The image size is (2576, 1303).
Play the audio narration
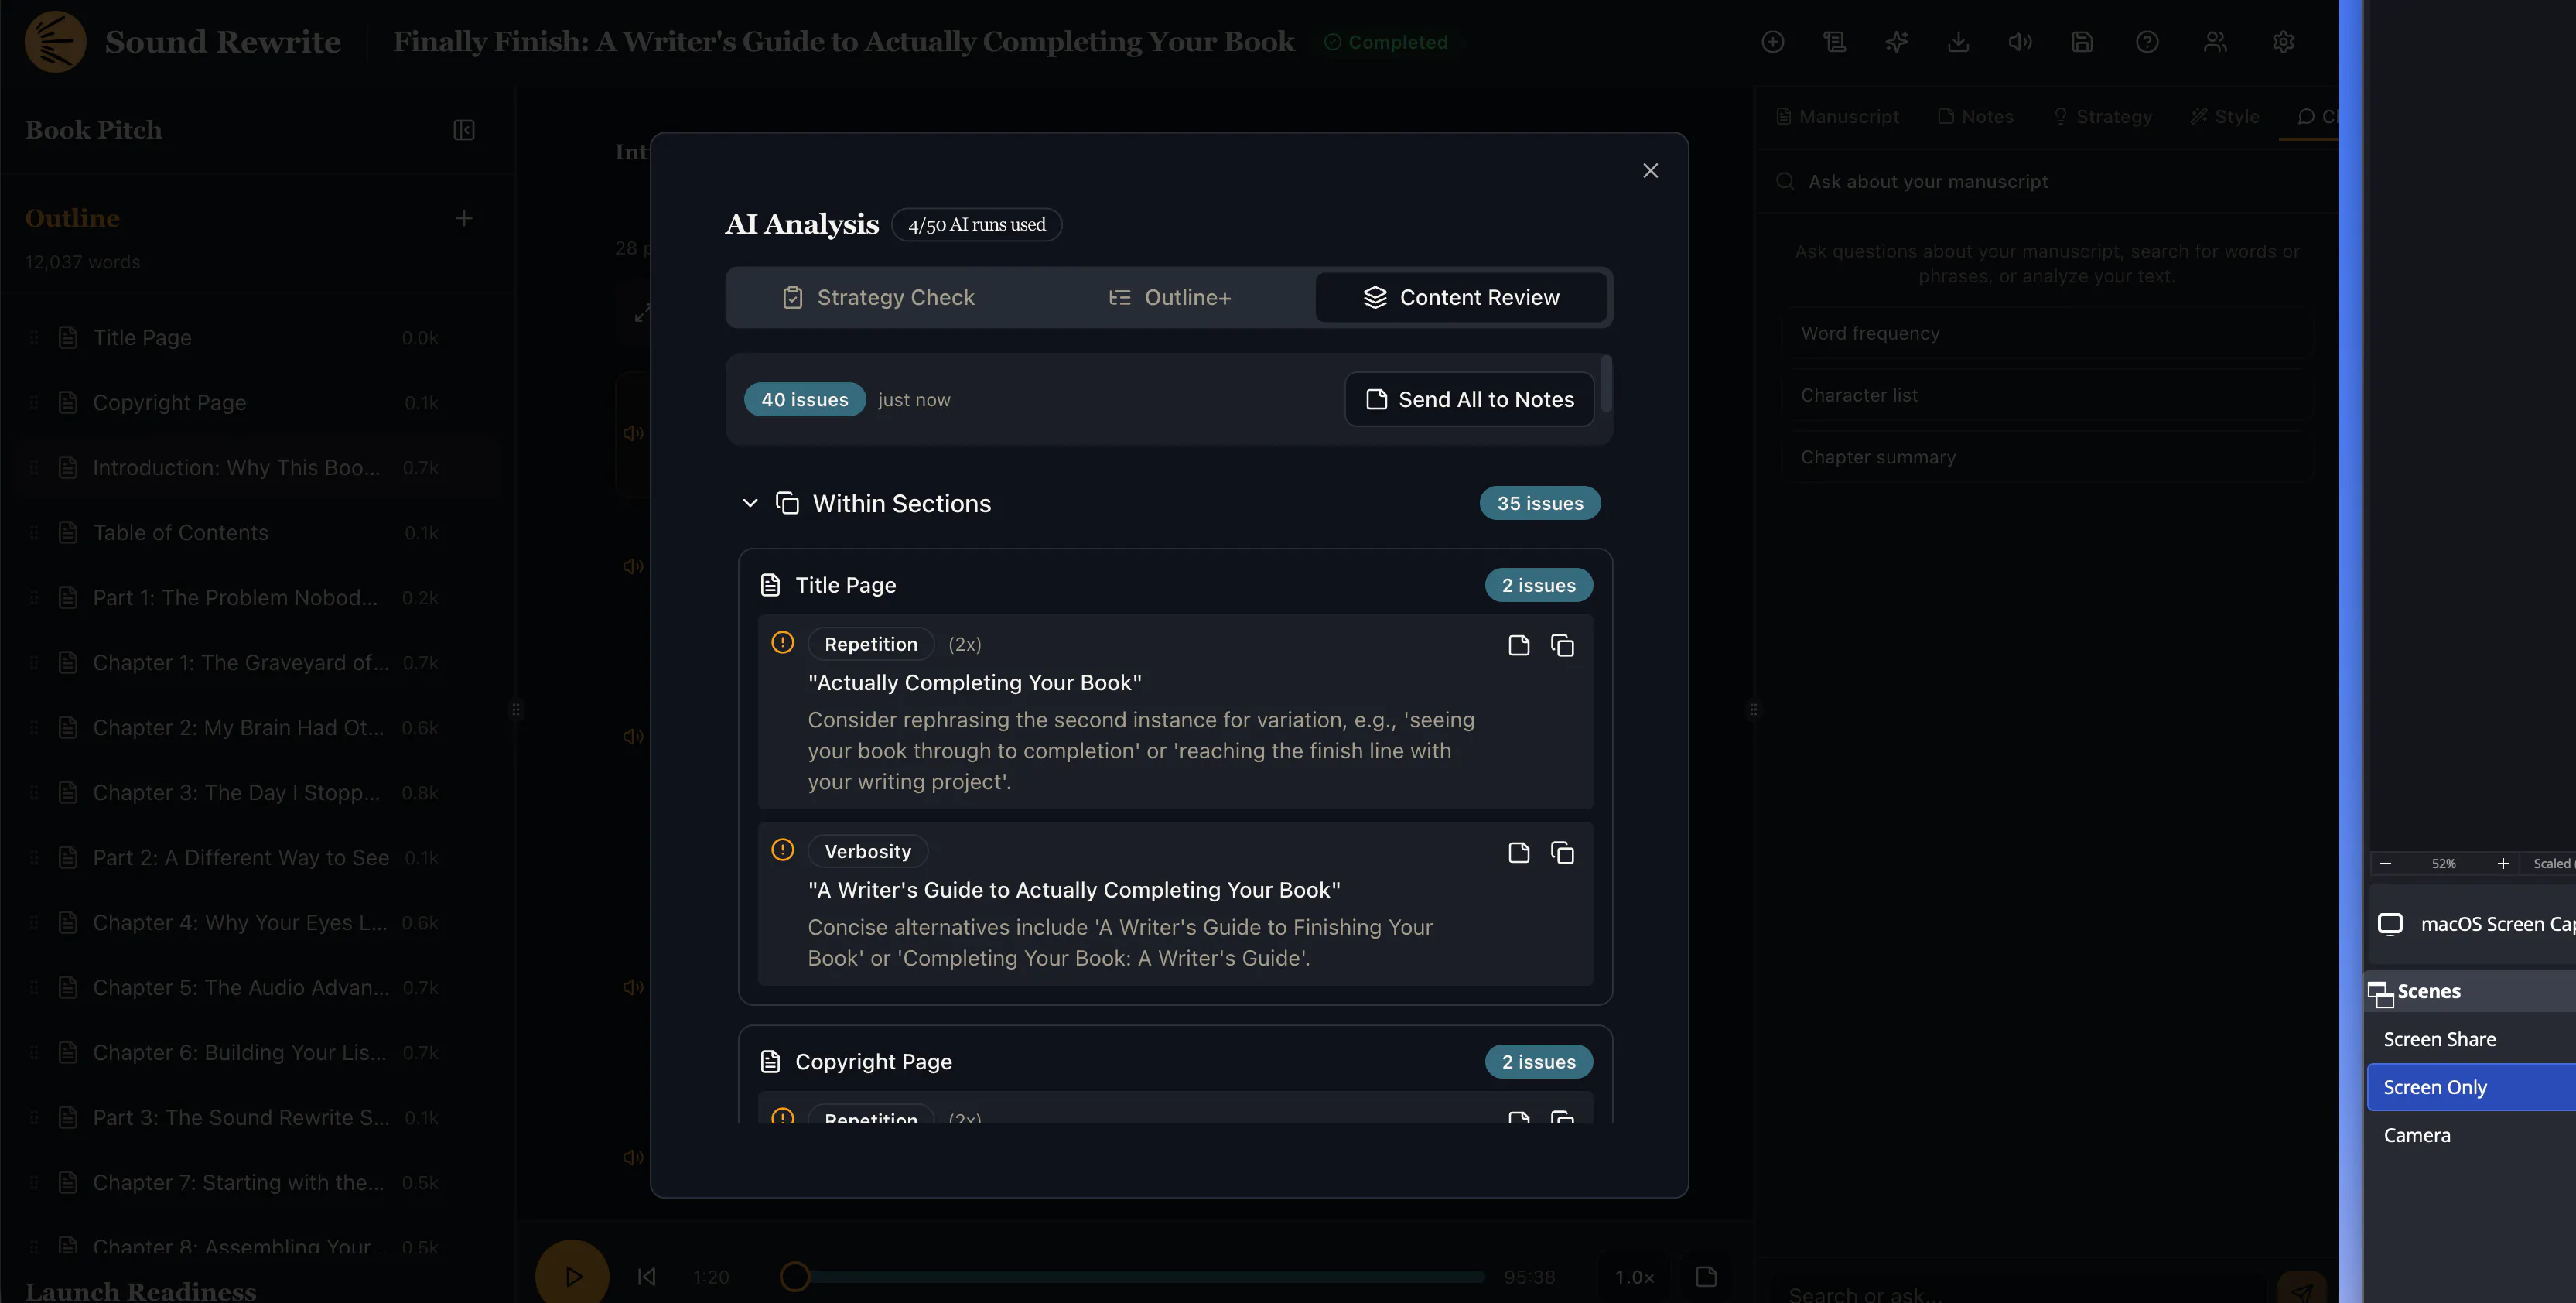tap(572, 1276)
